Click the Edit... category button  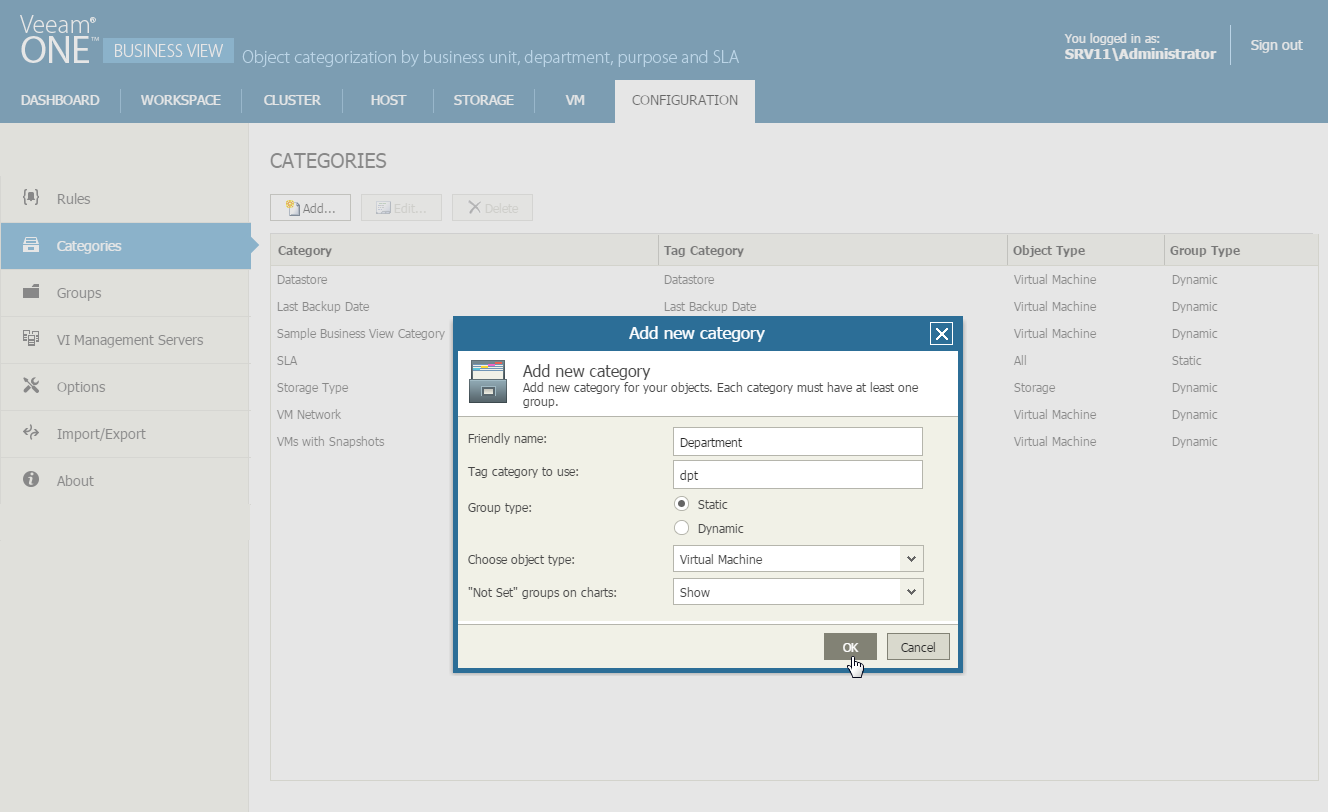(401, 208)
